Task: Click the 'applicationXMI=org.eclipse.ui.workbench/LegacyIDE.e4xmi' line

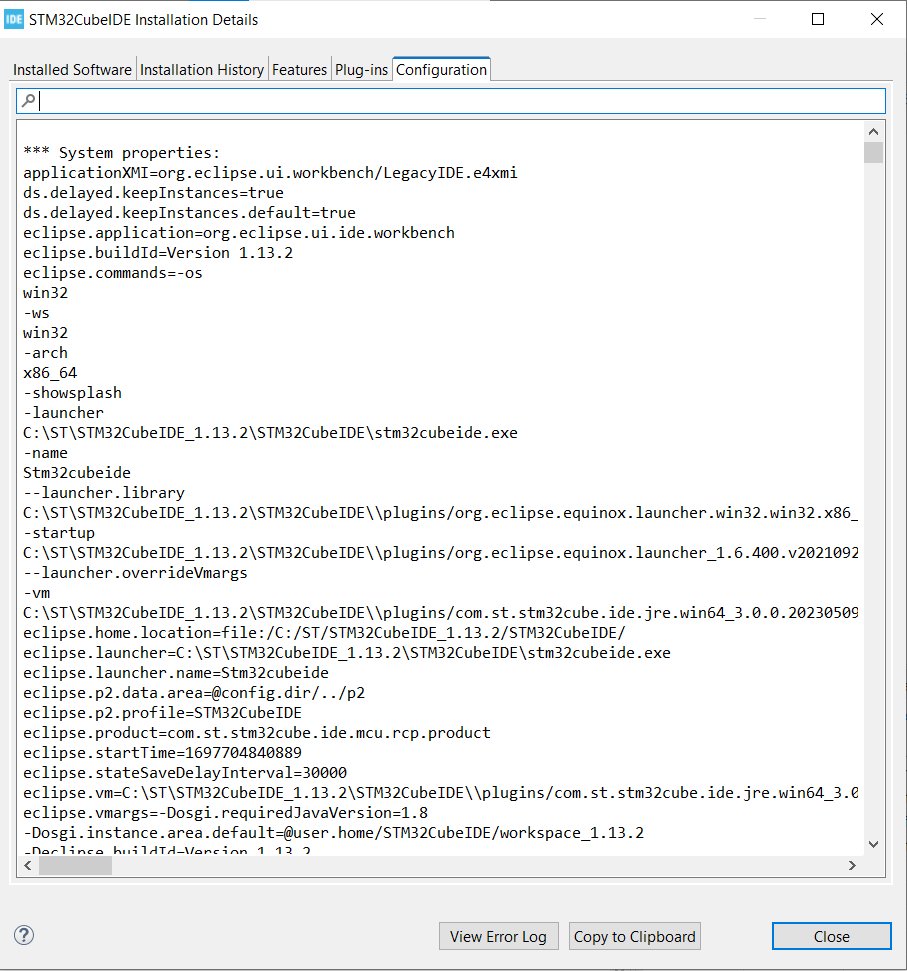Action: click(270, 173)
